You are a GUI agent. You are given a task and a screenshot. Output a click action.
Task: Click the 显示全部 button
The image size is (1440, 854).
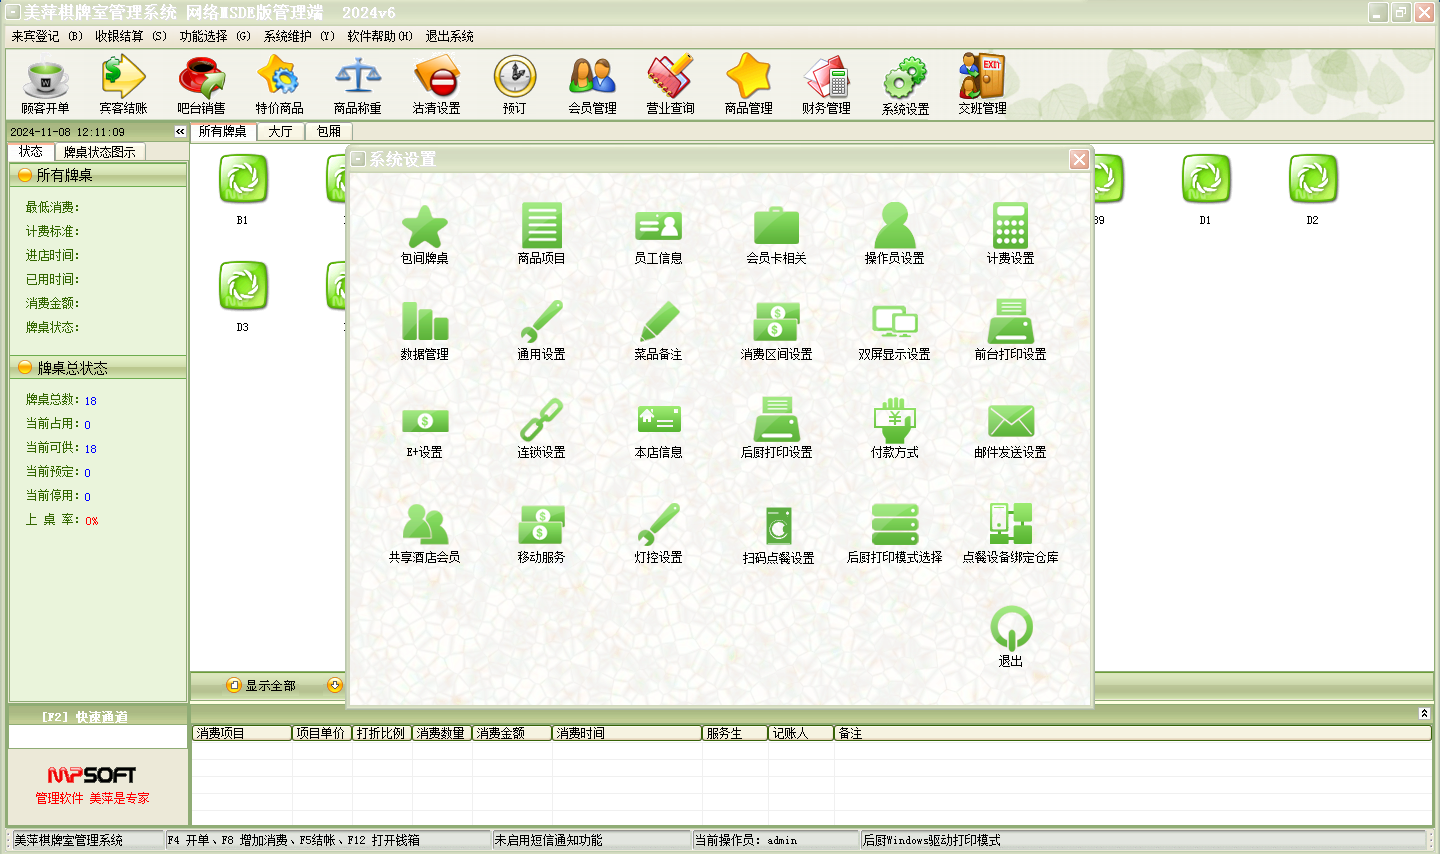pos(262,685)
